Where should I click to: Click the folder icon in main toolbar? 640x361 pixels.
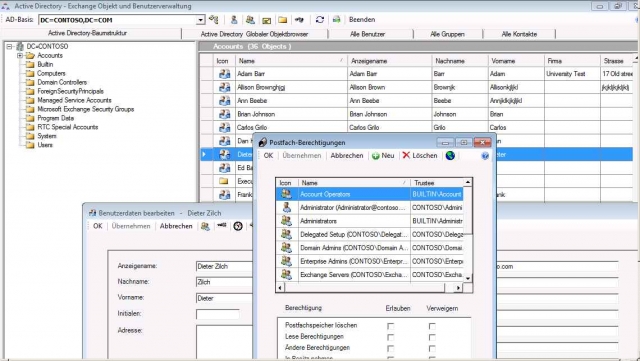pos(283,19)
